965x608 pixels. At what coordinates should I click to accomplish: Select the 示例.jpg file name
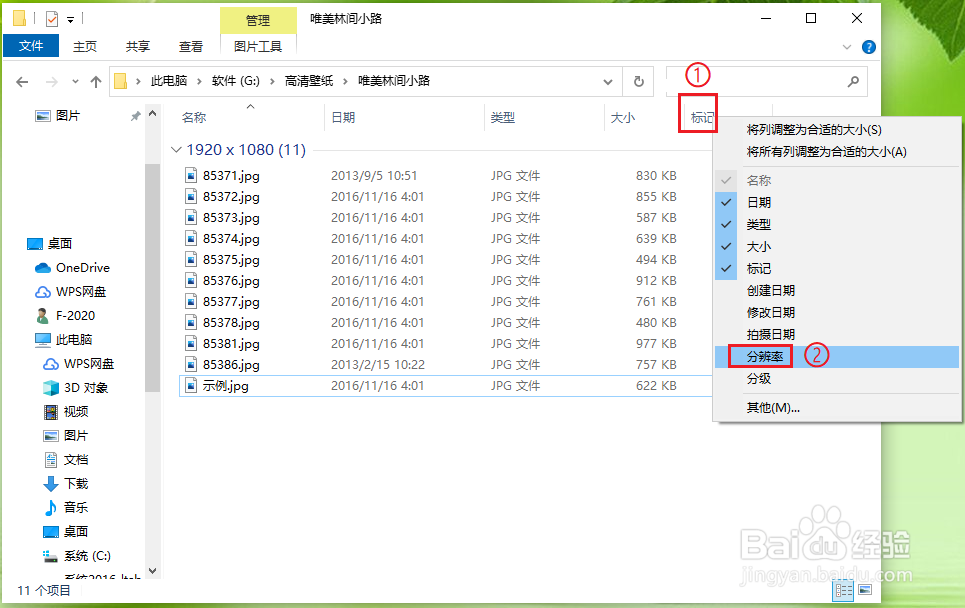(226, 386)
